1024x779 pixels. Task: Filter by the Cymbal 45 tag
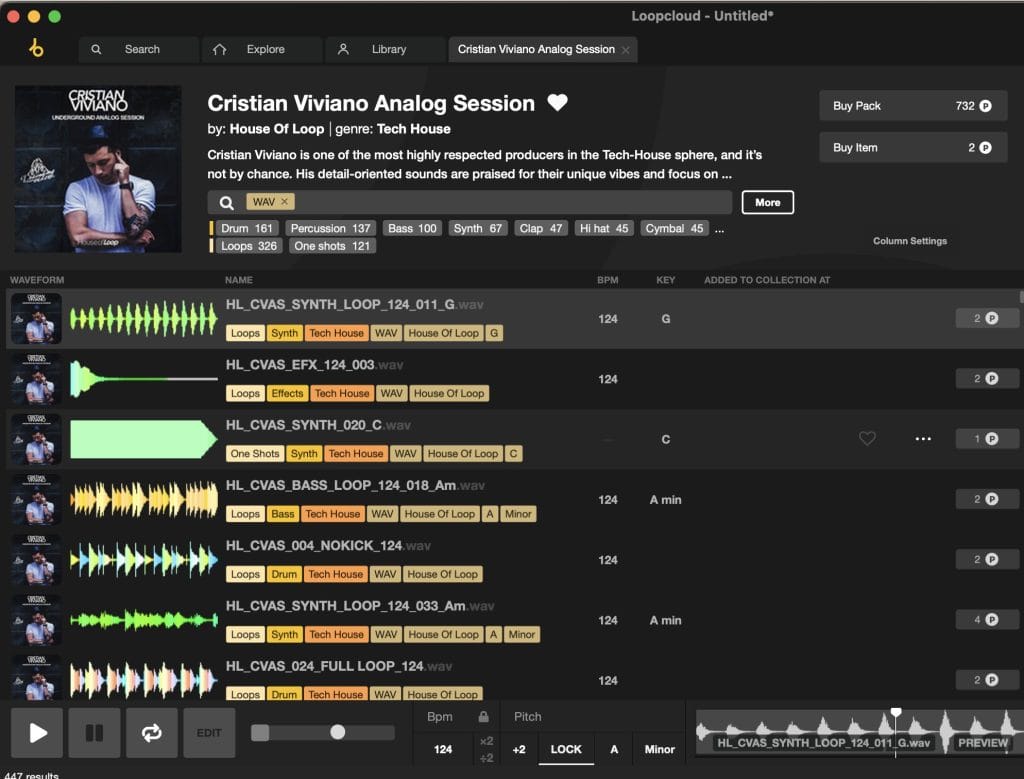(x=675, y=228)
